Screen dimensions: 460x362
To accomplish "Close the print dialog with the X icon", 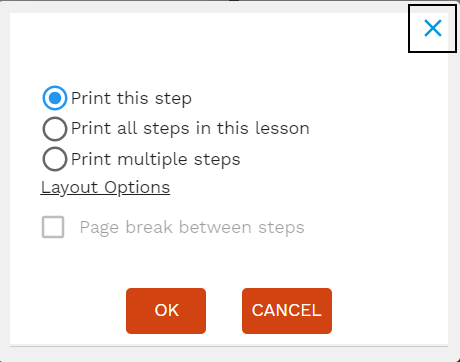I will click(433, 28).
